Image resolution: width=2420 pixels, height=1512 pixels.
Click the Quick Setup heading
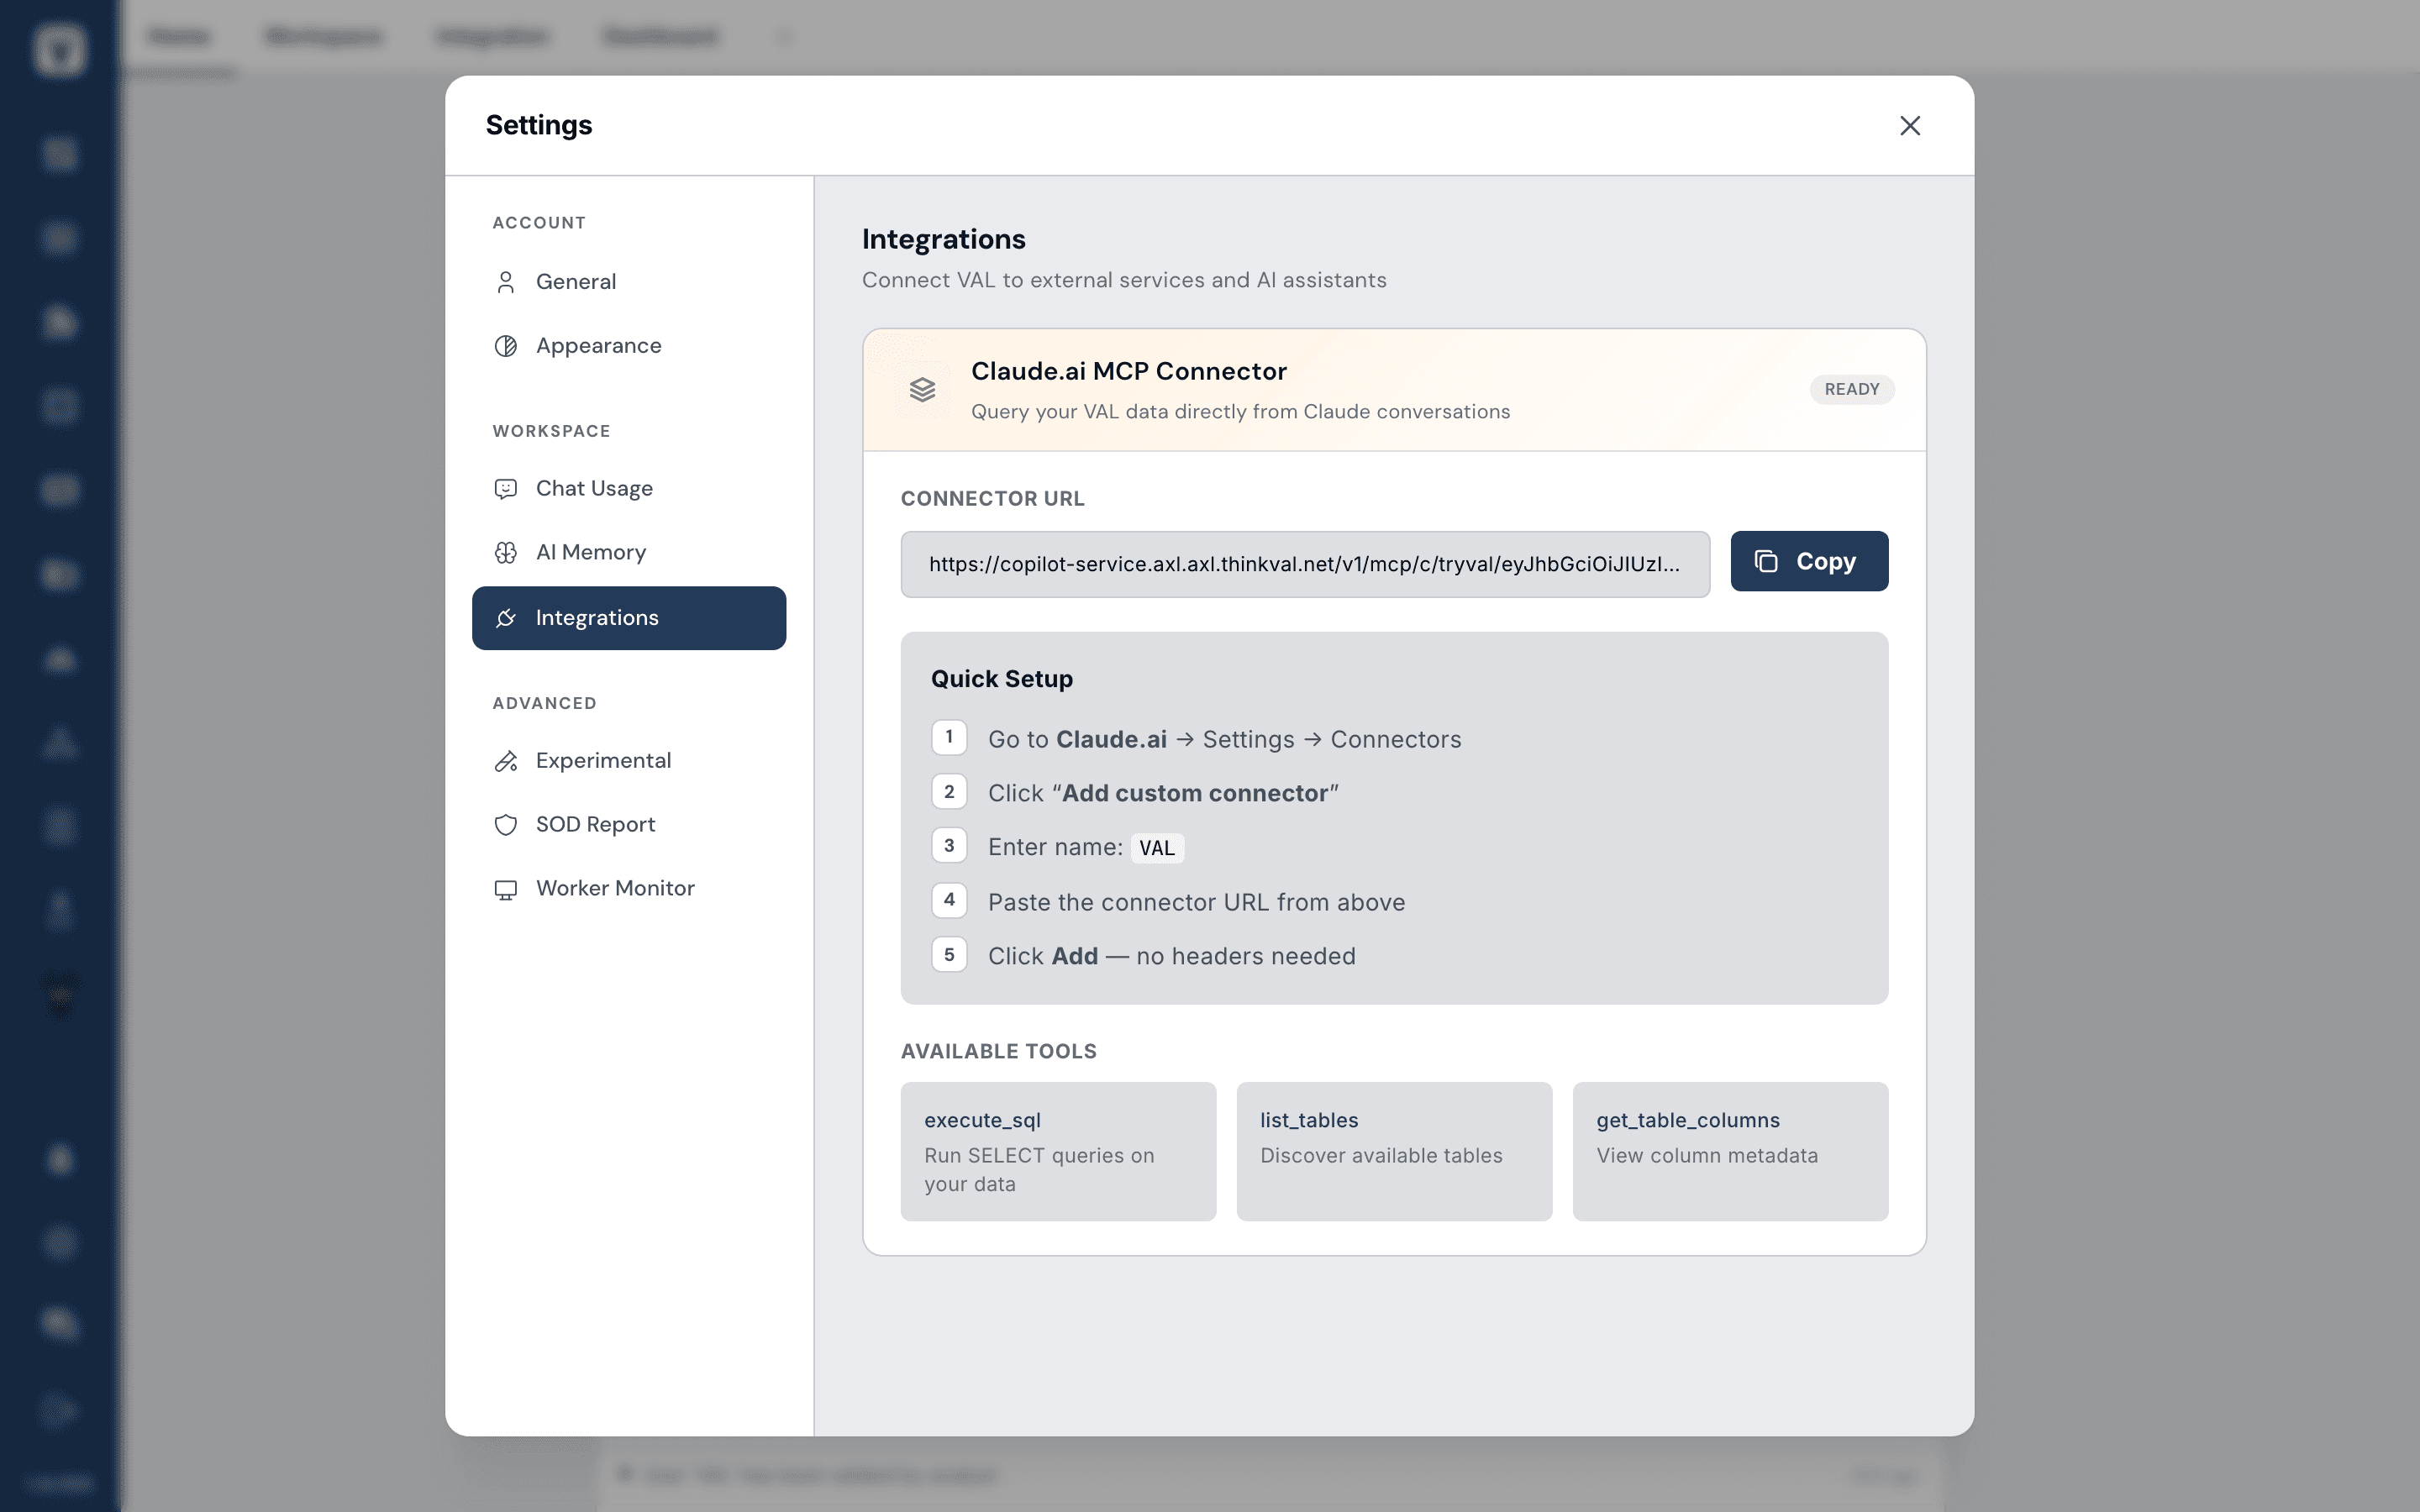(x=1002, y=679)
